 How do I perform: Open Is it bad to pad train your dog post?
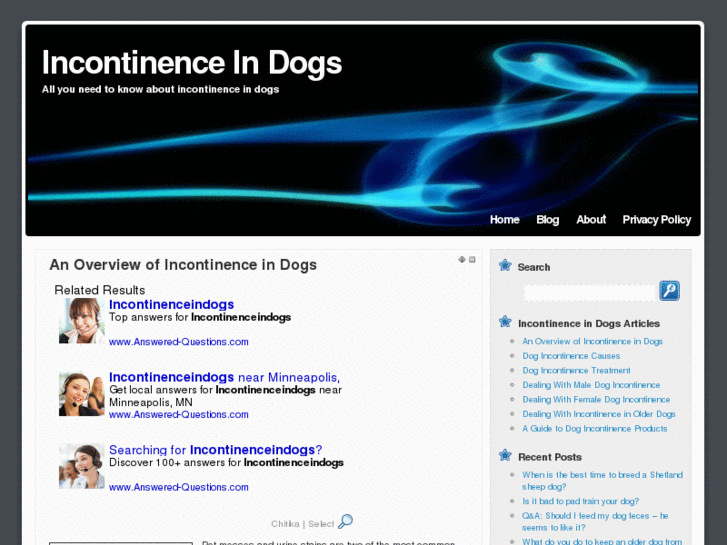(580, 501)
